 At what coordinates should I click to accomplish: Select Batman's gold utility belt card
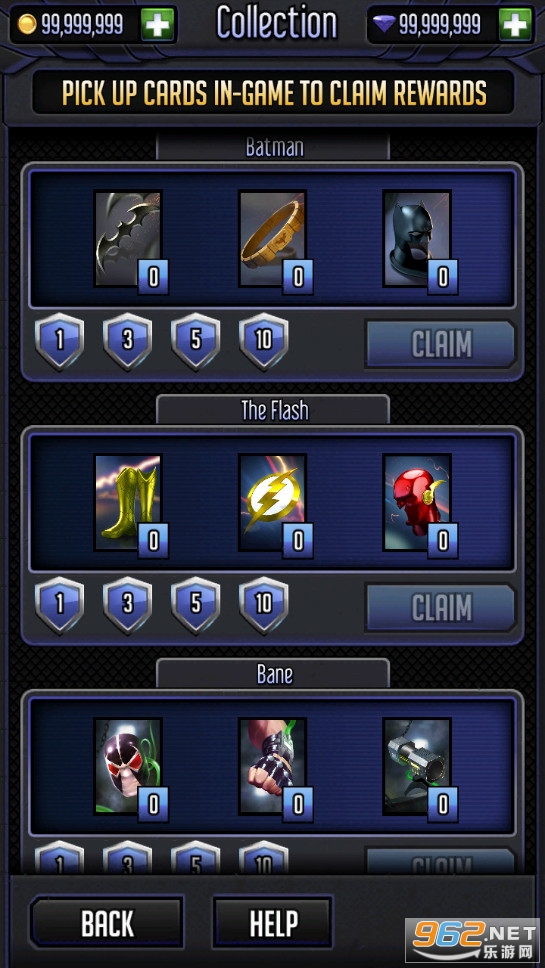[273, 239]
